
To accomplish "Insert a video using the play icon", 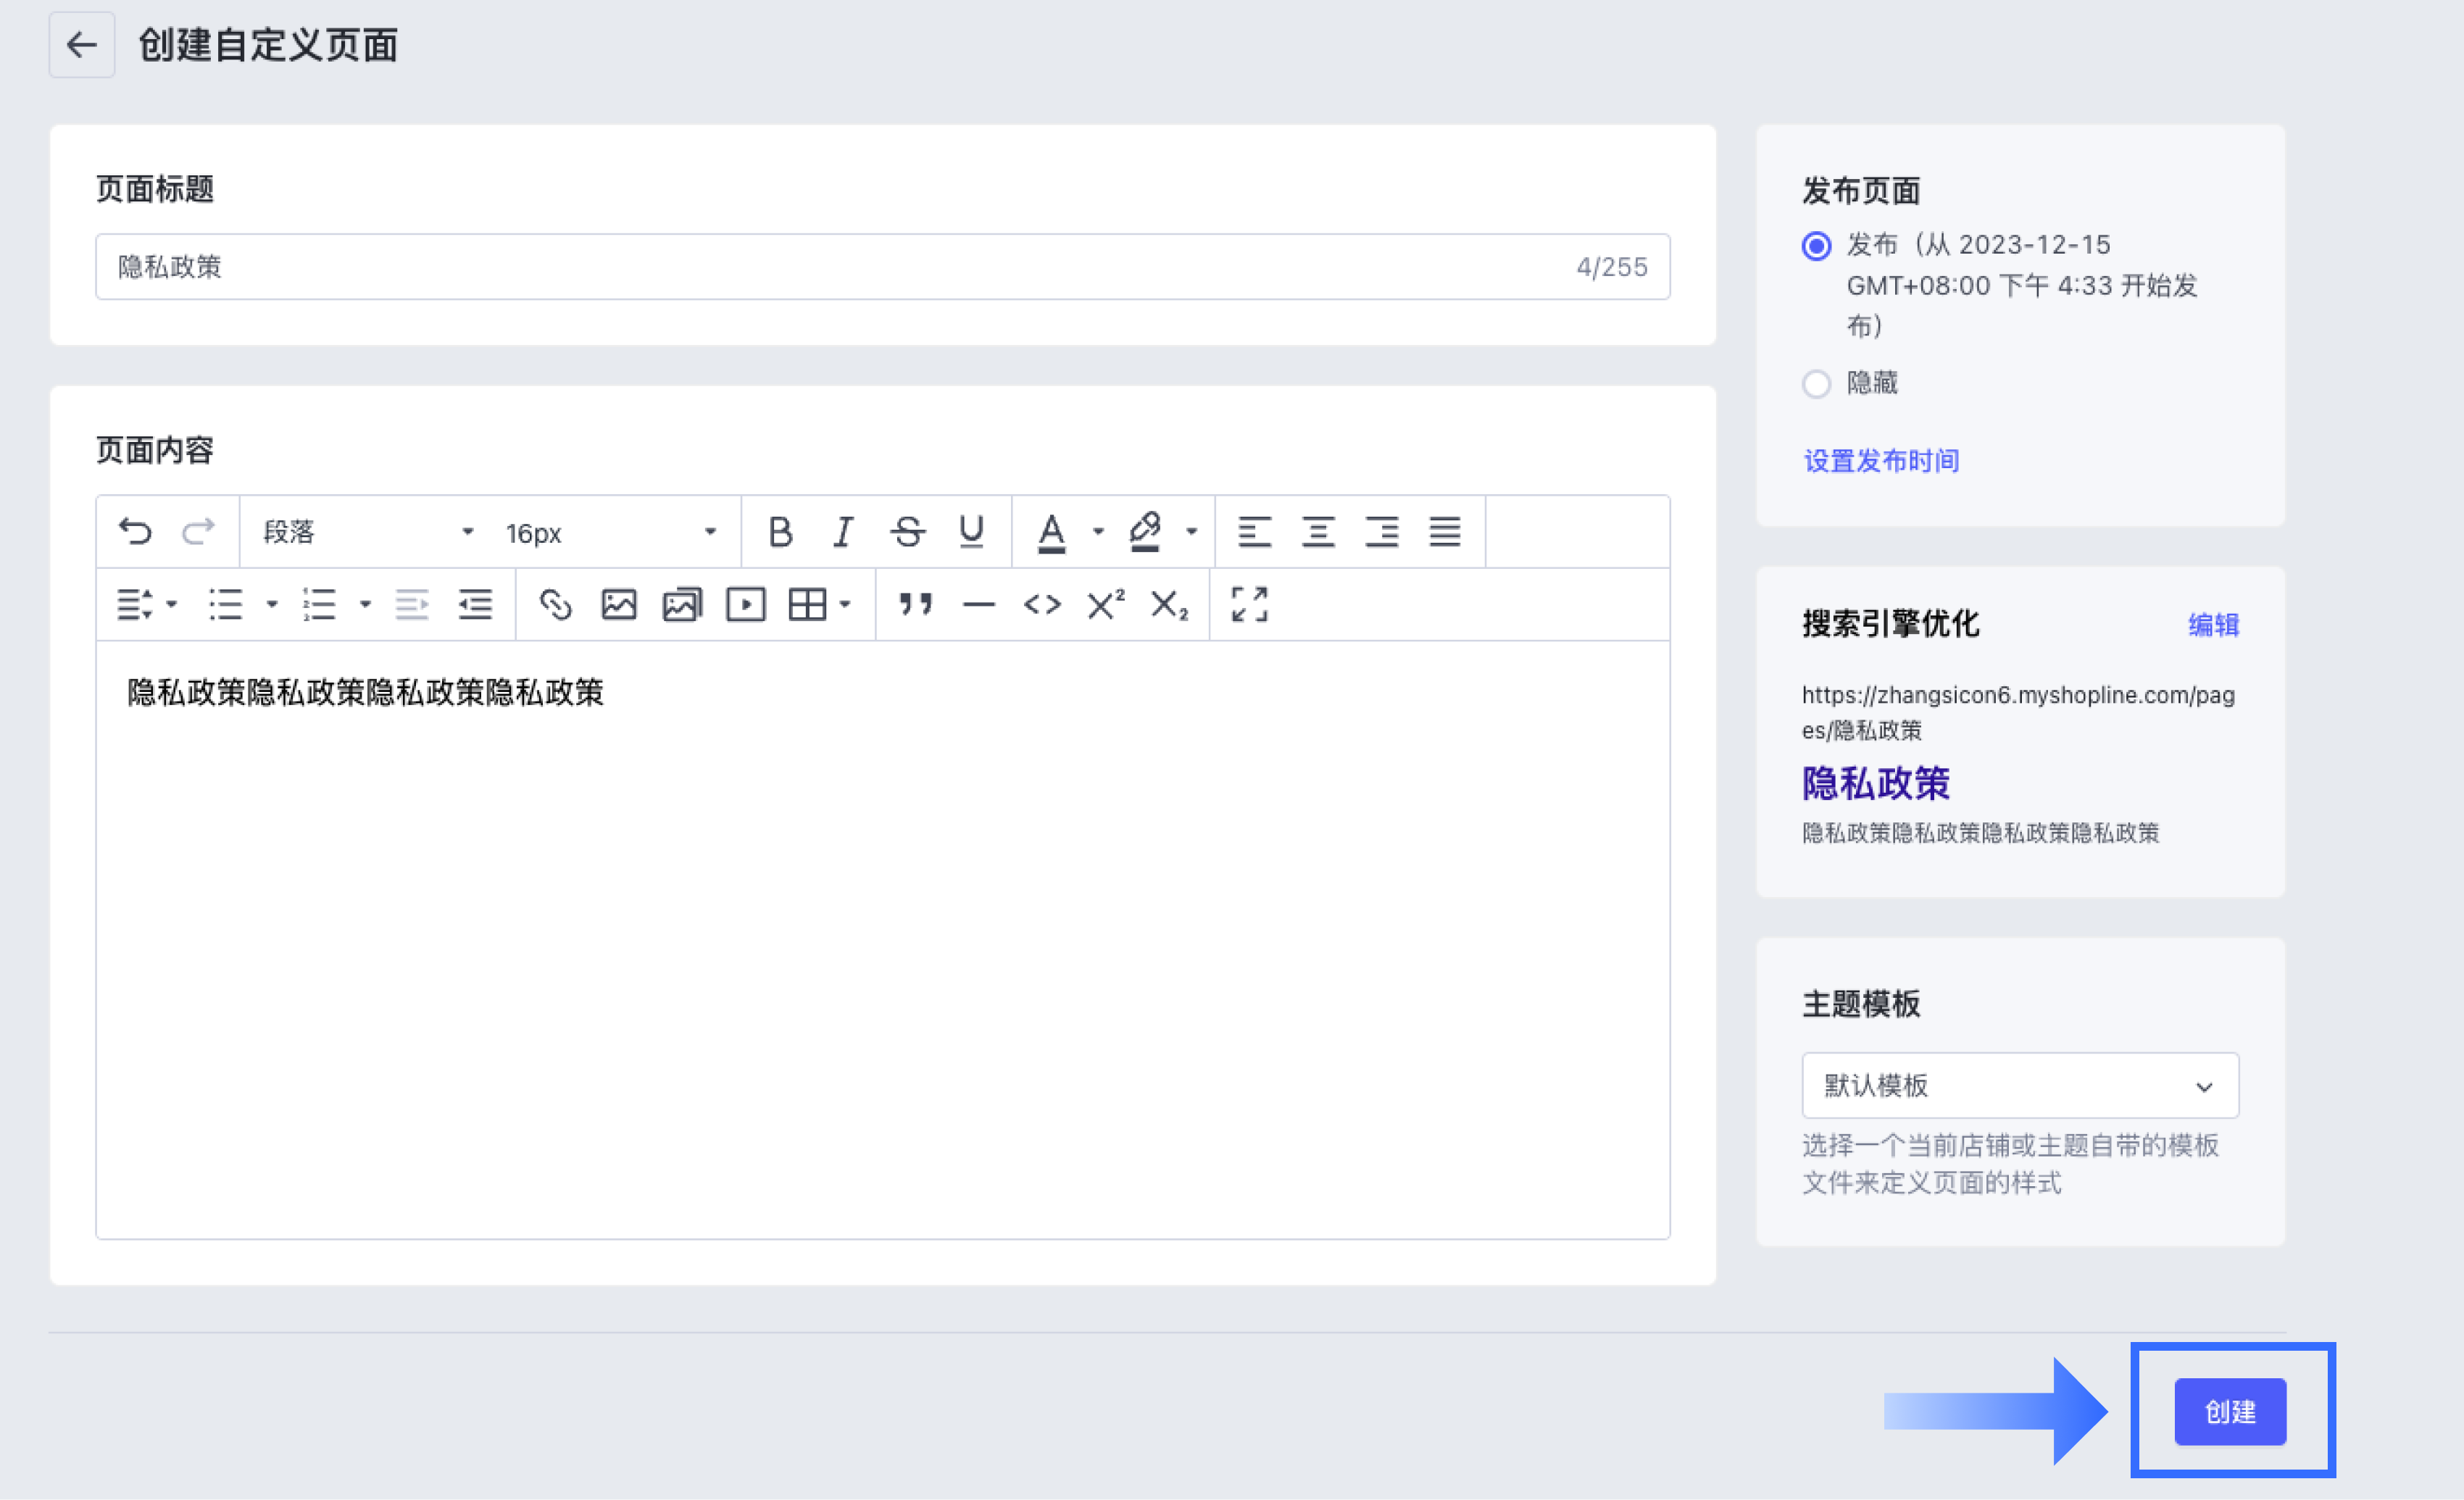I will click(745, 604).
